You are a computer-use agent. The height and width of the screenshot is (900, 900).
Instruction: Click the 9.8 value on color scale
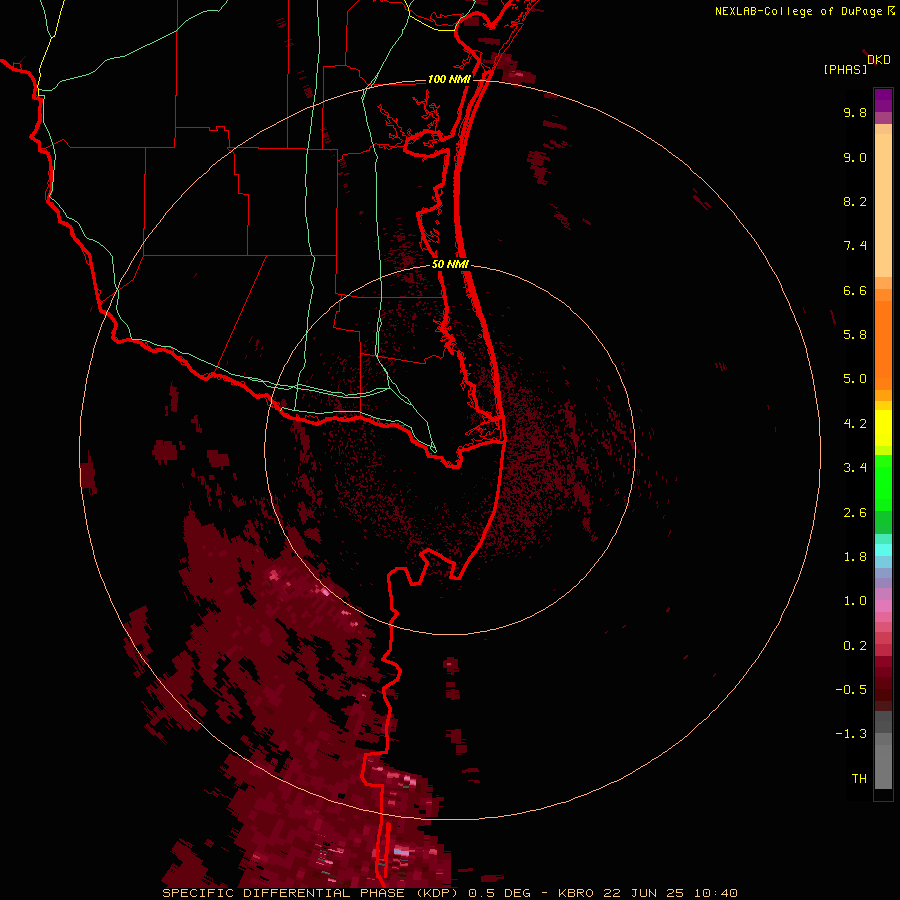[x=855, y=112]
